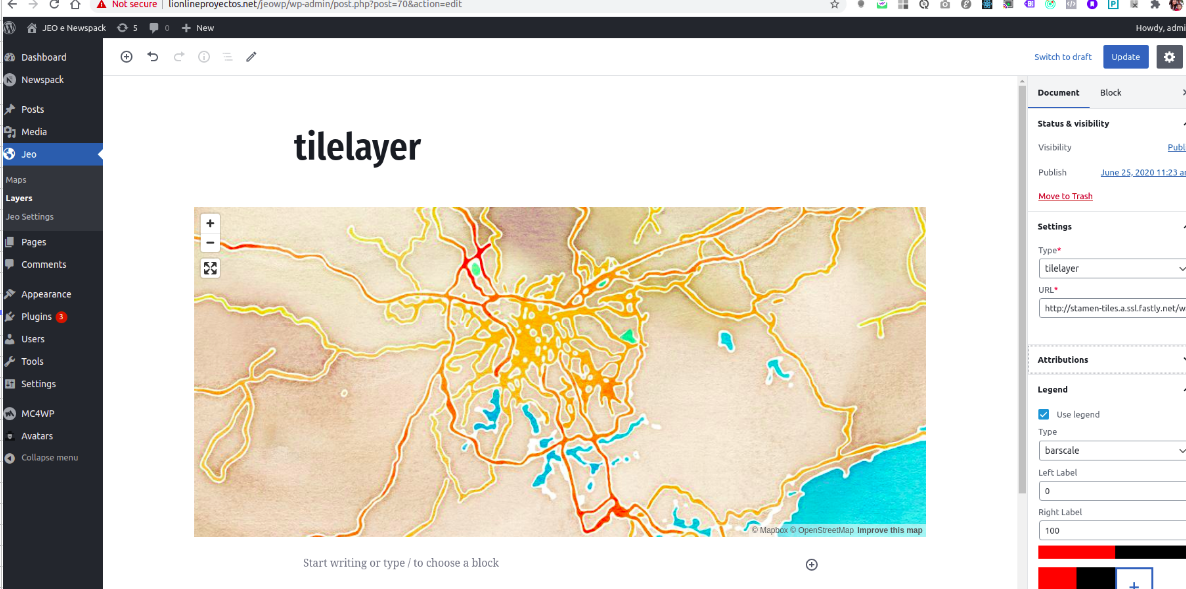Zoom in on the map with the plus control
Screen dimensions: 1186x589
click(210, 223)
